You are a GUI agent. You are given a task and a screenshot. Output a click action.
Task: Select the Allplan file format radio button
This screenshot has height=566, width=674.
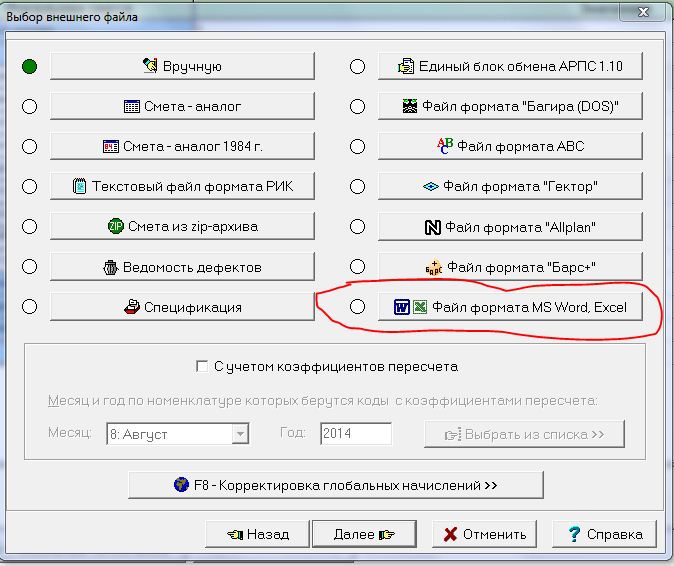coord(357,226)
